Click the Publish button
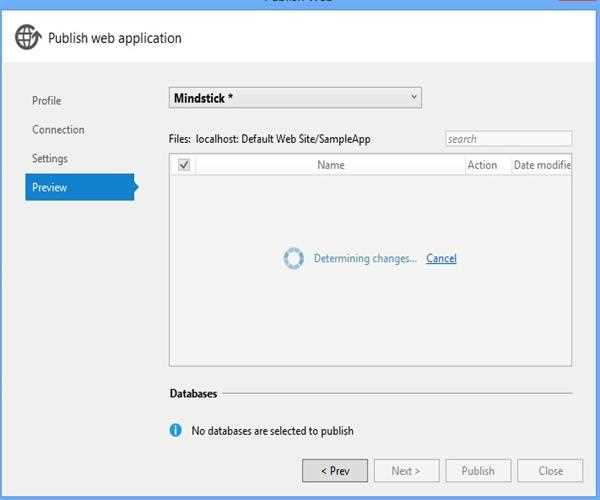Image resolution: width=600 pixels, height=500 pixels. click(x=478, y=470)
